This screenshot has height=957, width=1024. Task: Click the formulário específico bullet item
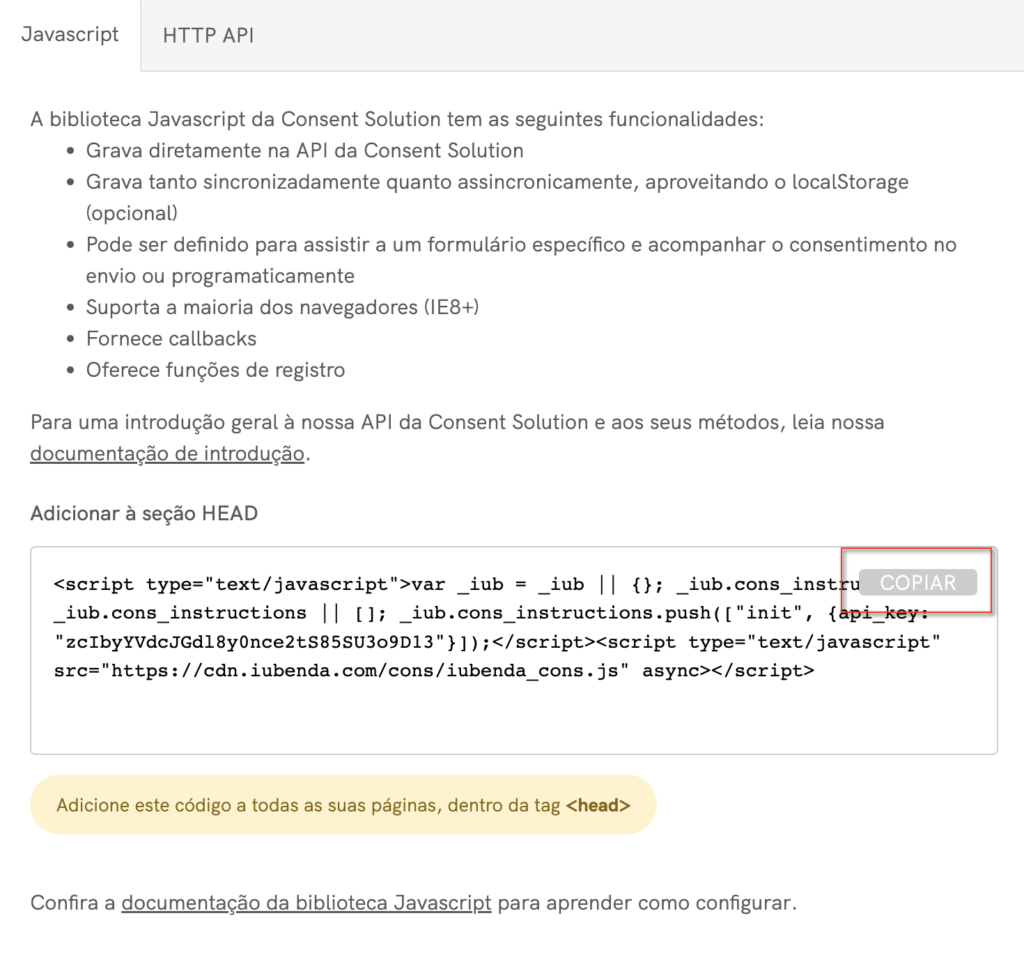[520, 245]
